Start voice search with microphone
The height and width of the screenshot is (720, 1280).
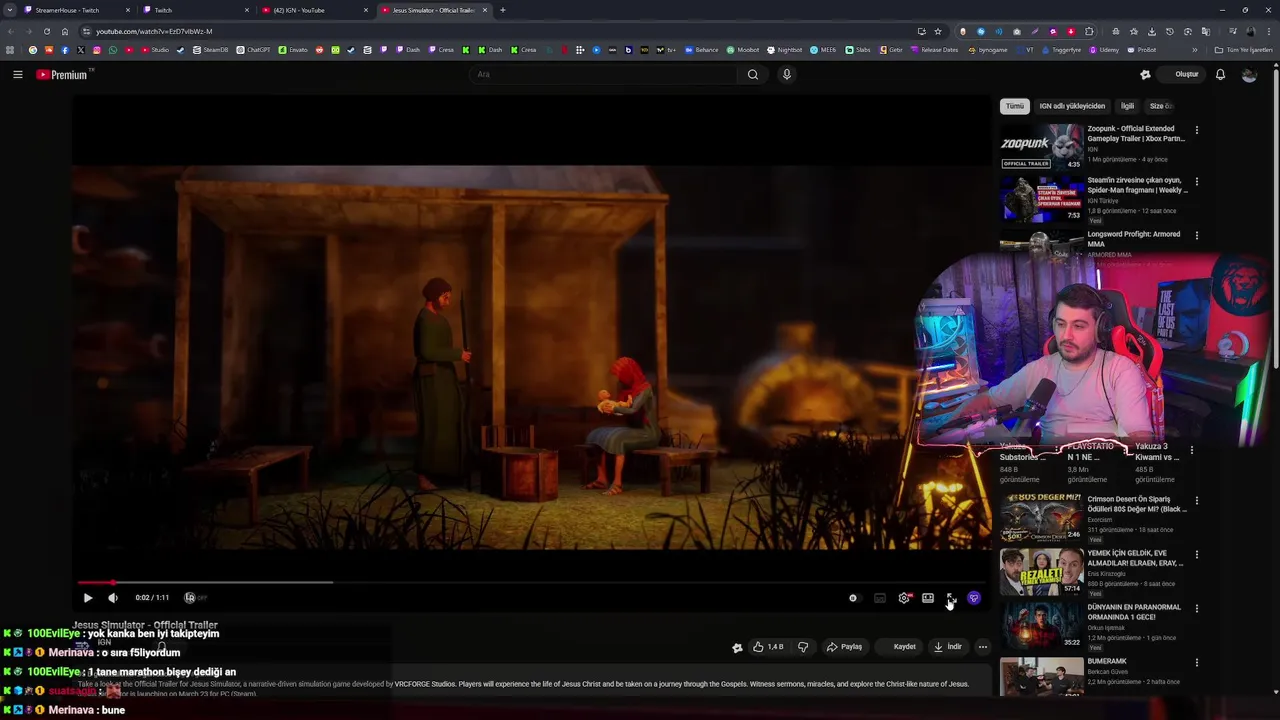click(x=786, y=74)
